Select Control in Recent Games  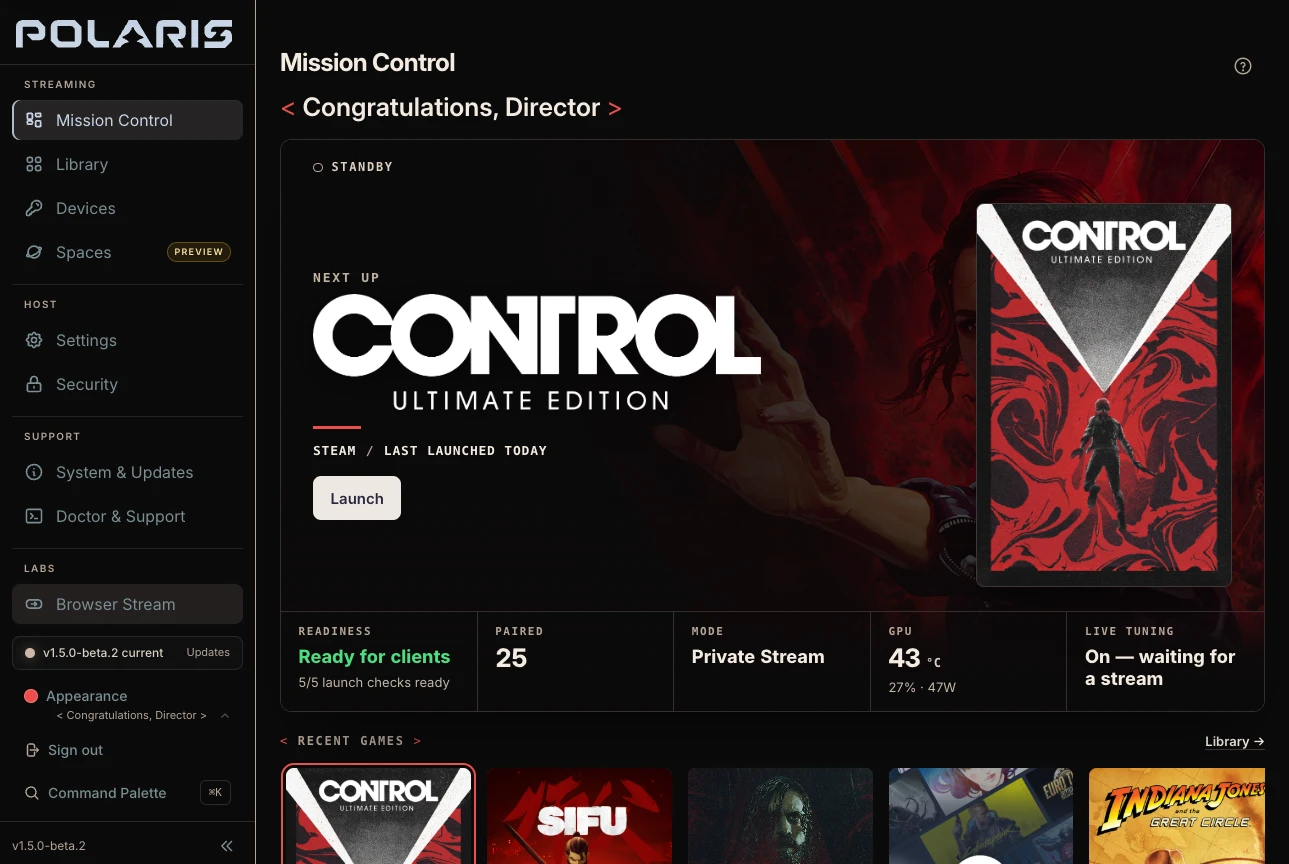tap(379, 815)
